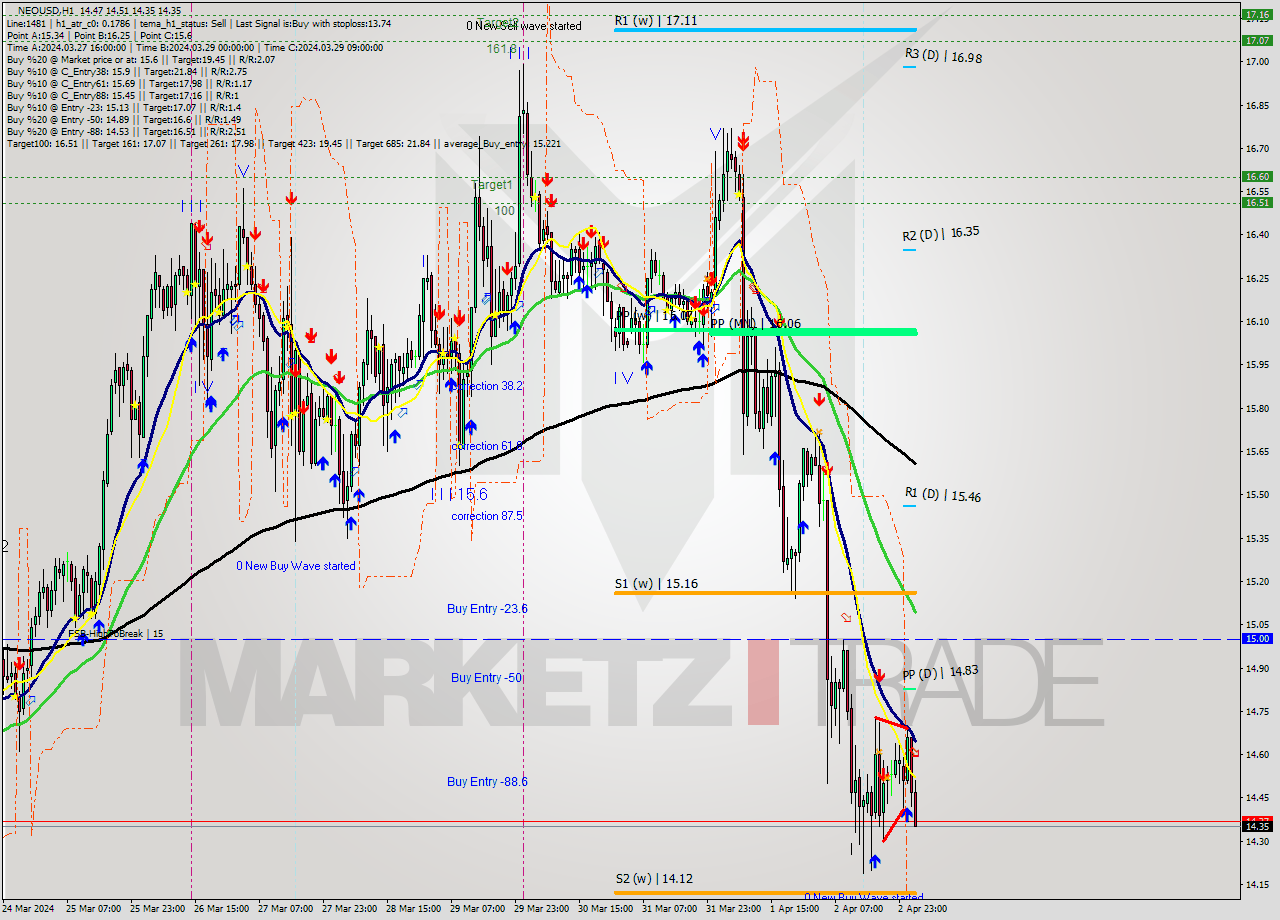Click the 'correction 38.2' label

[488, 386]
